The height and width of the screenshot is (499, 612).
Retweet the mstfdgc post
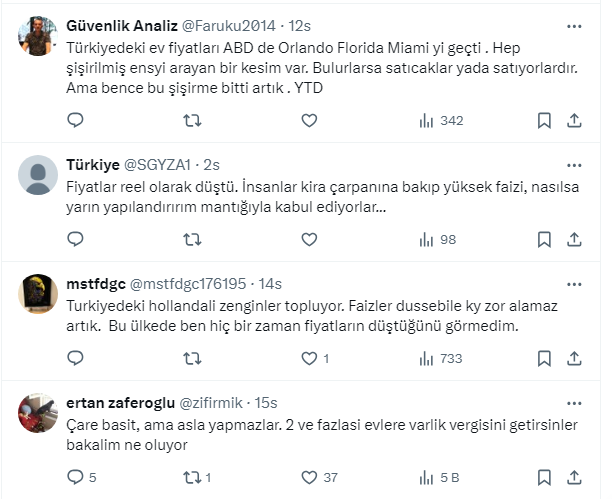click(x=193, y=358)
